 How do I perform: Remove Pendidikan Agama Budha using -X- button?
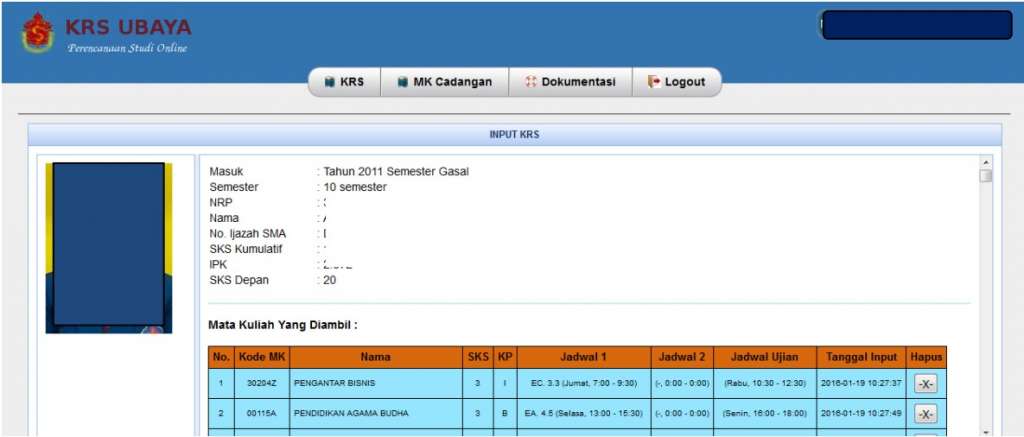click(925, 414)
